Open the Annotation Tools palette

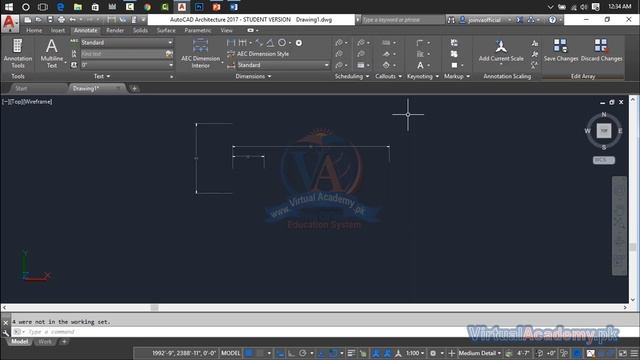[18, 53]
